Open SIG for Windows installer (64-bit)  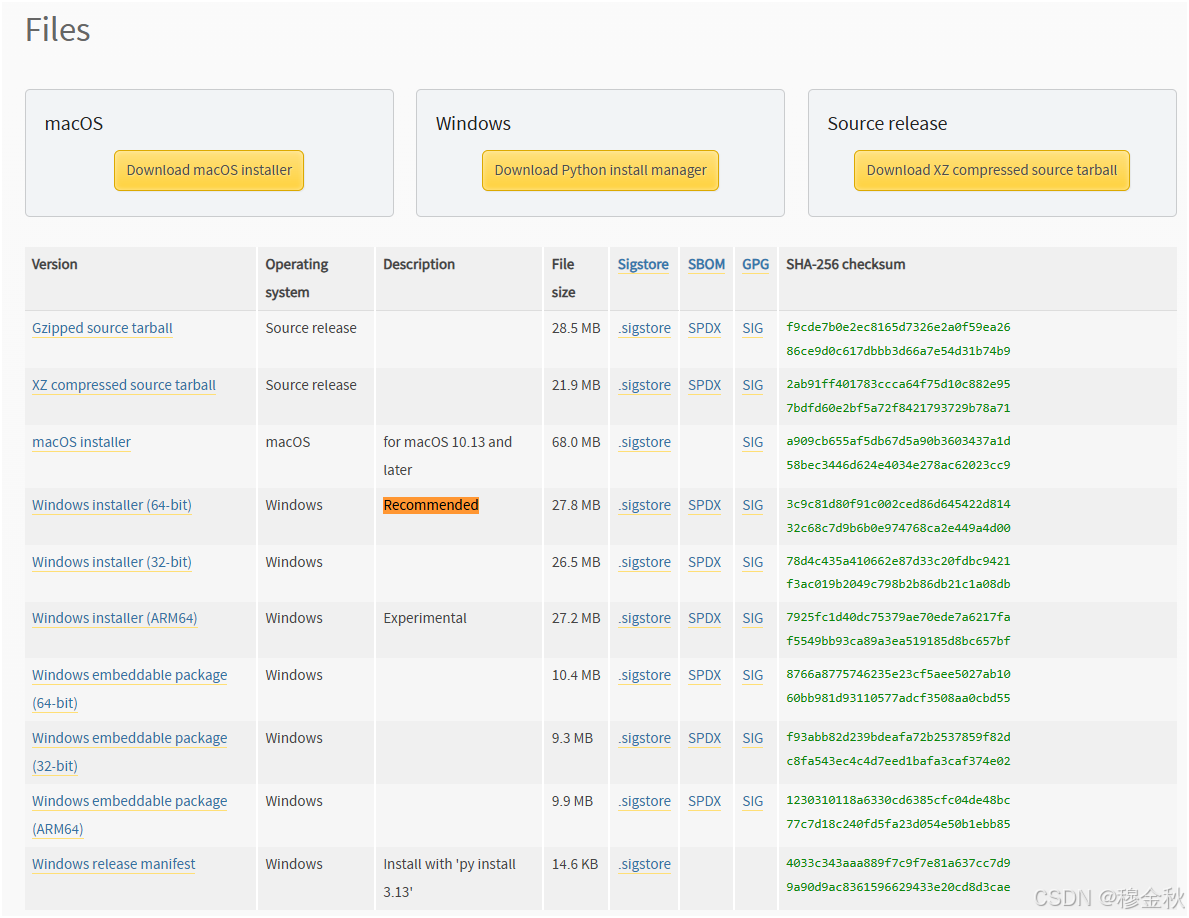click(x=752, y=505)
